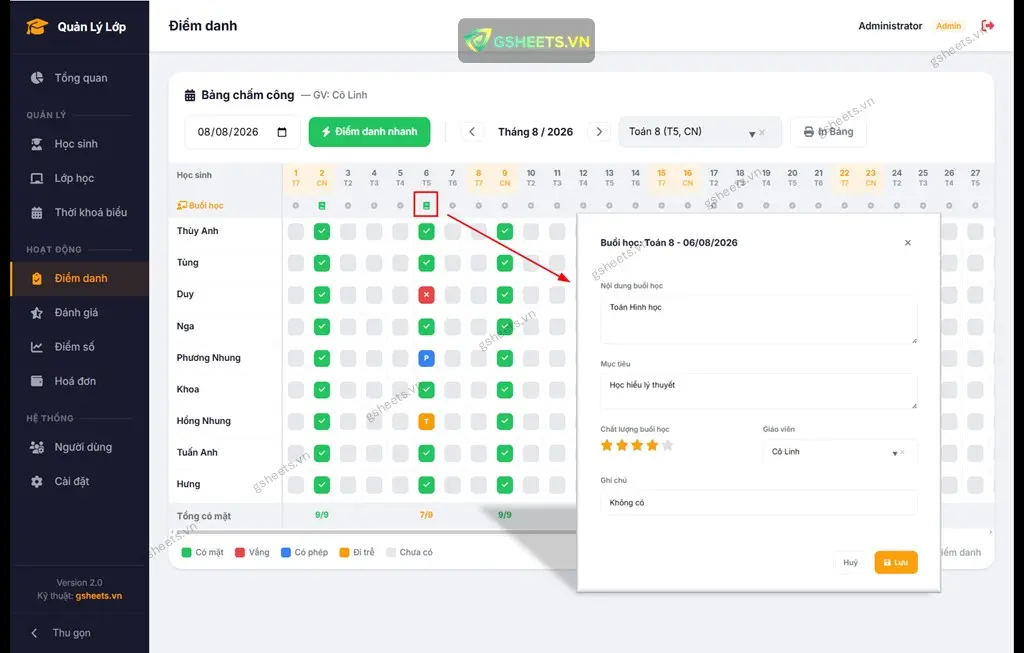Click the session note icon under day 2
This screenshot has height=653, width=1024.
click(x=321, y=206)
